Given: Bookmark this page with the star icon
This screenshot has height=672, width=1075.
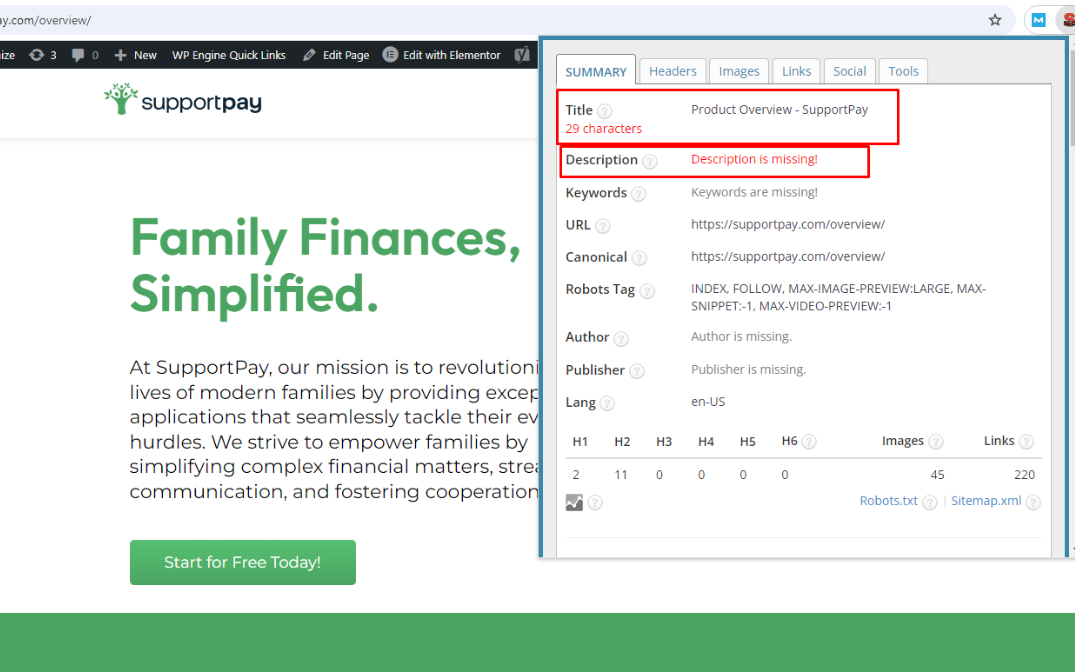Looking at the screenshot, I should coord(995,20).
